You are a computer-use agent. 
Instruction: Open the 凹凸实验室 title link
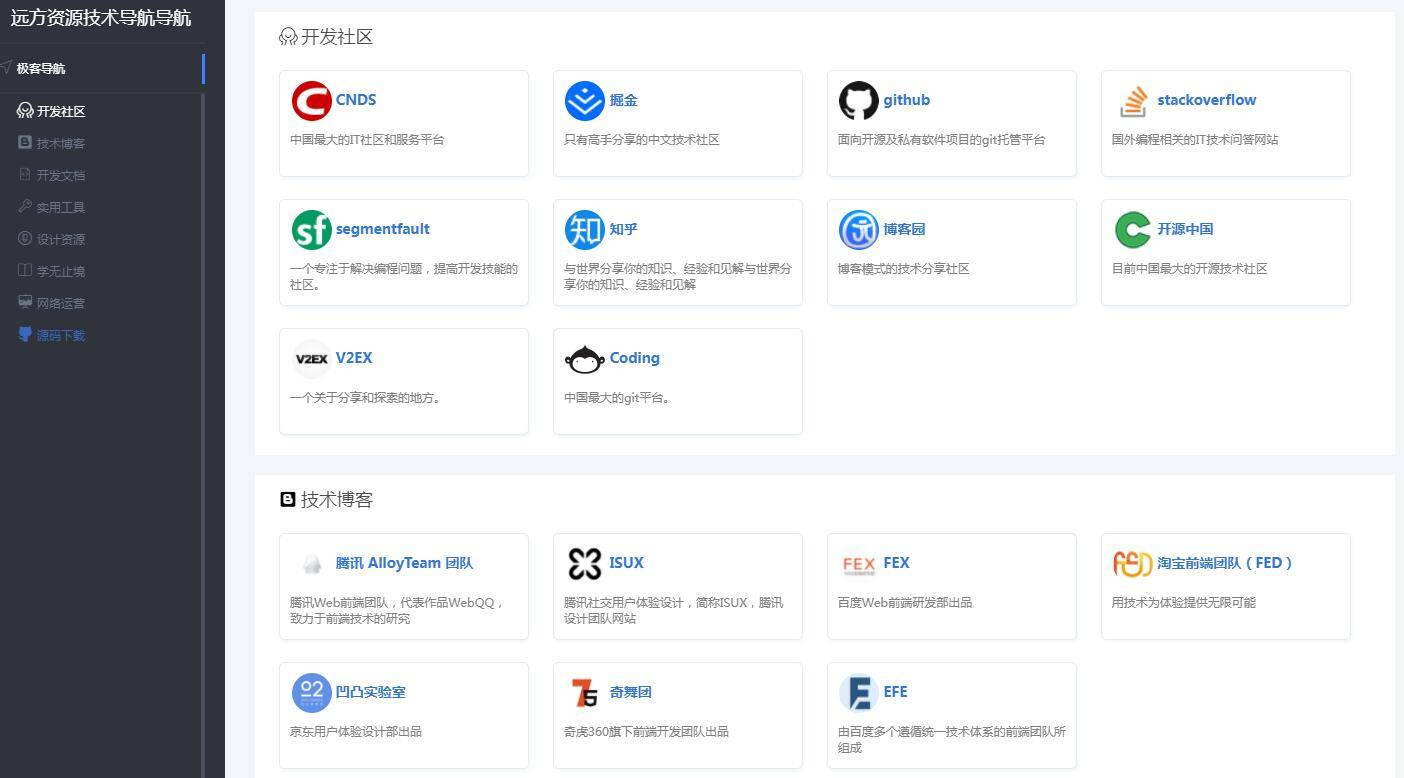tap(371, 692)
